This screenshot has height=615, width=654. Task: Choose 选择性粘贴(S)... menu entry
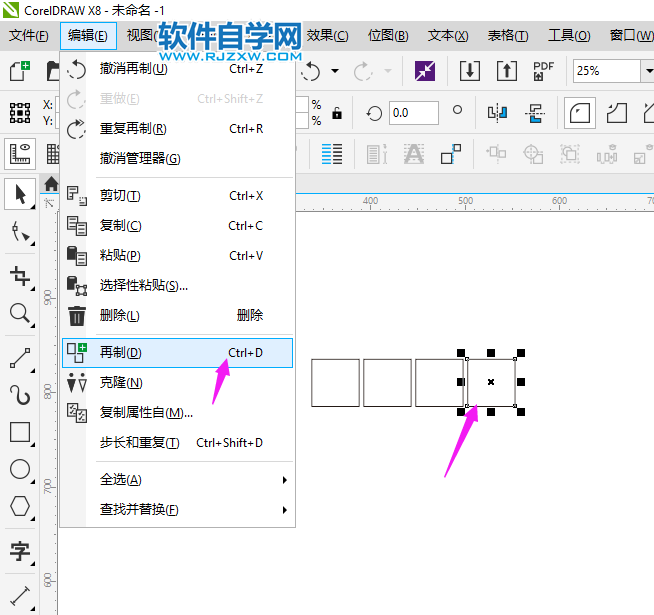coord(178,286)
